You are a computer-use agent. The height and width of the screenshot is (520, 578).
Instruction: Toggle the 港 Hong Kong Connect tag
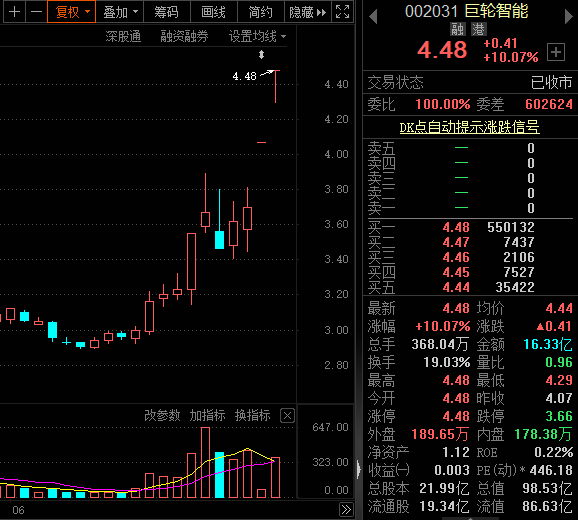[478, 29]
